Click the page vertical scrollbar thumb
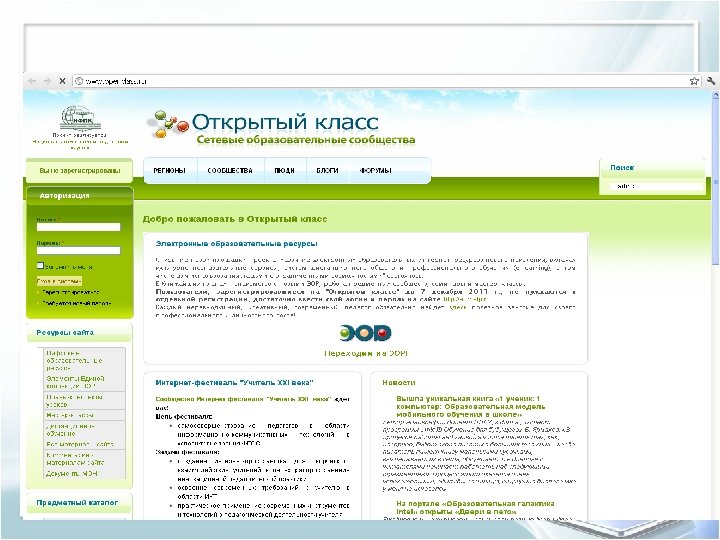This screenshot has width=720, height=540. (715, 181)
